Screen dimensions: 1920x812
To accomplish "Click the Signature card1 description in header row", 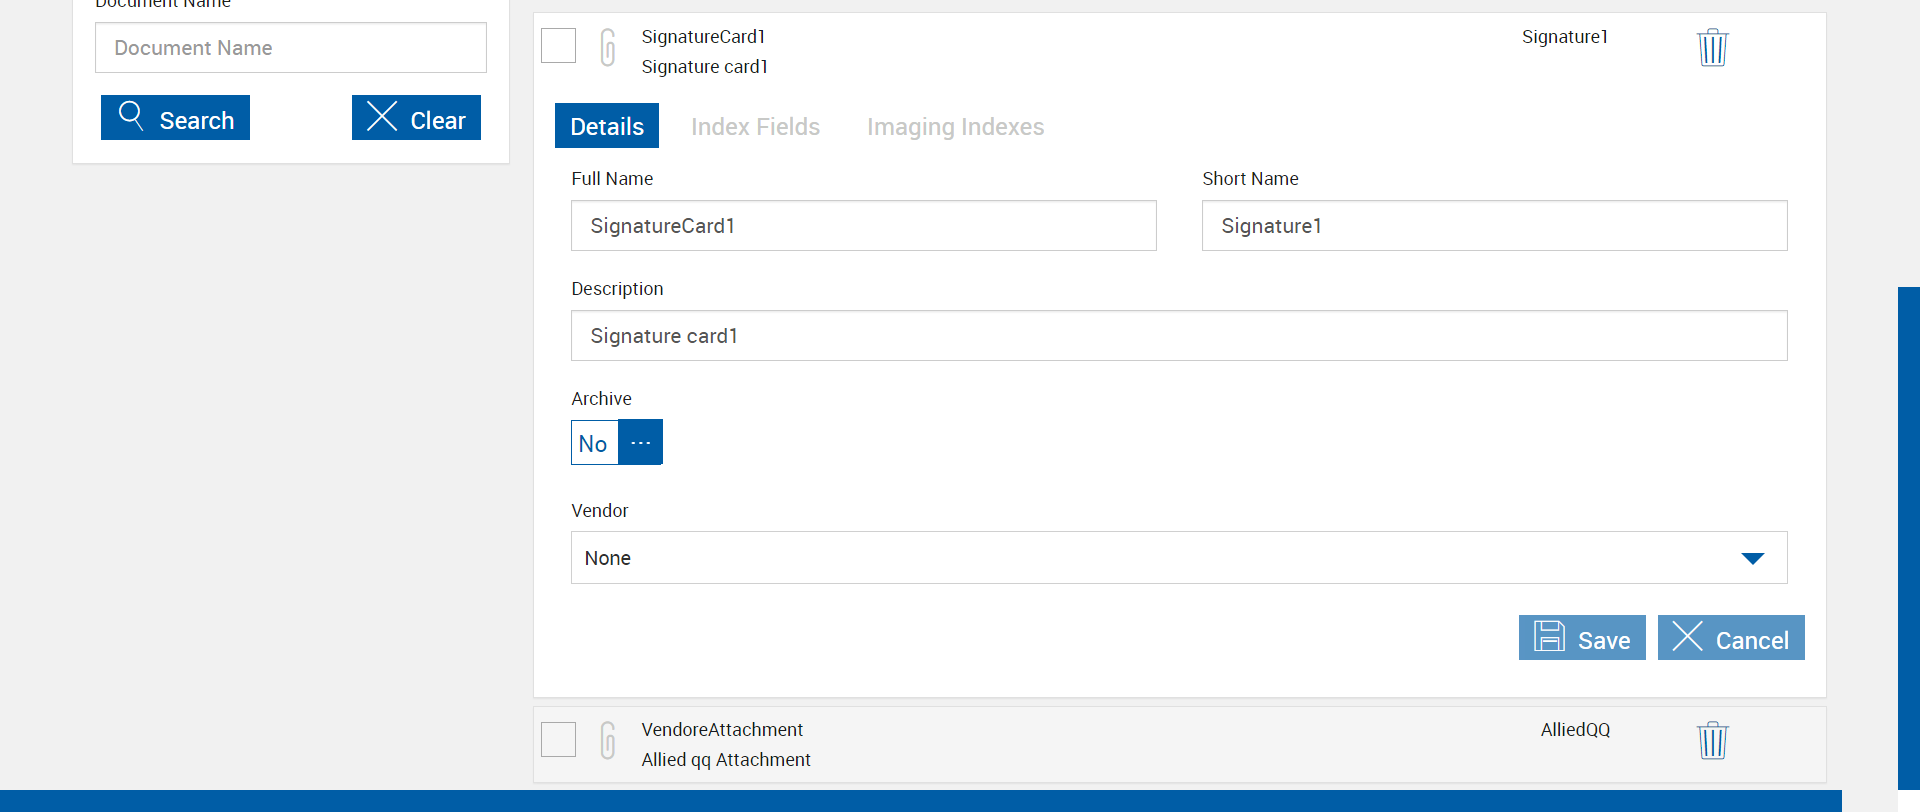I will (705, 67).
